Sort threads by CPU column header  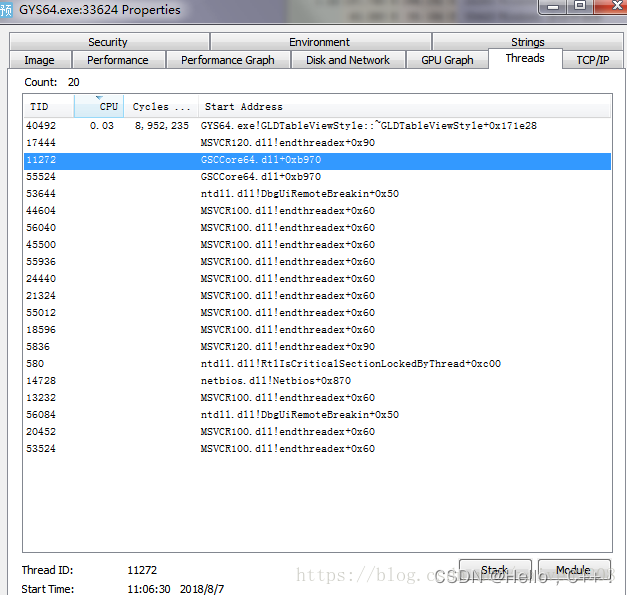(99, 106)
